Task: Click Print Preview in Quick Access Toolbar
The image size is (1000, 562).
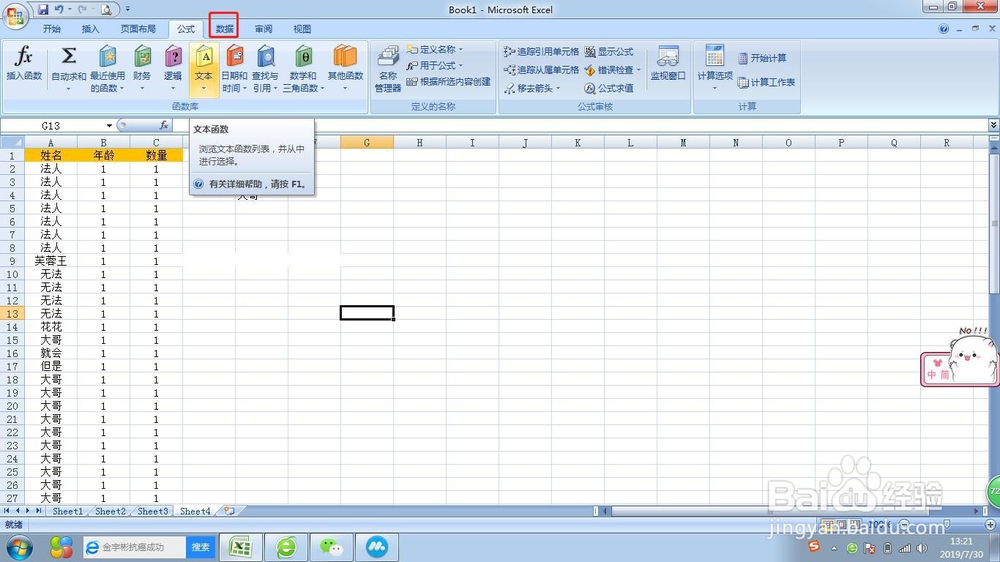Action: 107,10
